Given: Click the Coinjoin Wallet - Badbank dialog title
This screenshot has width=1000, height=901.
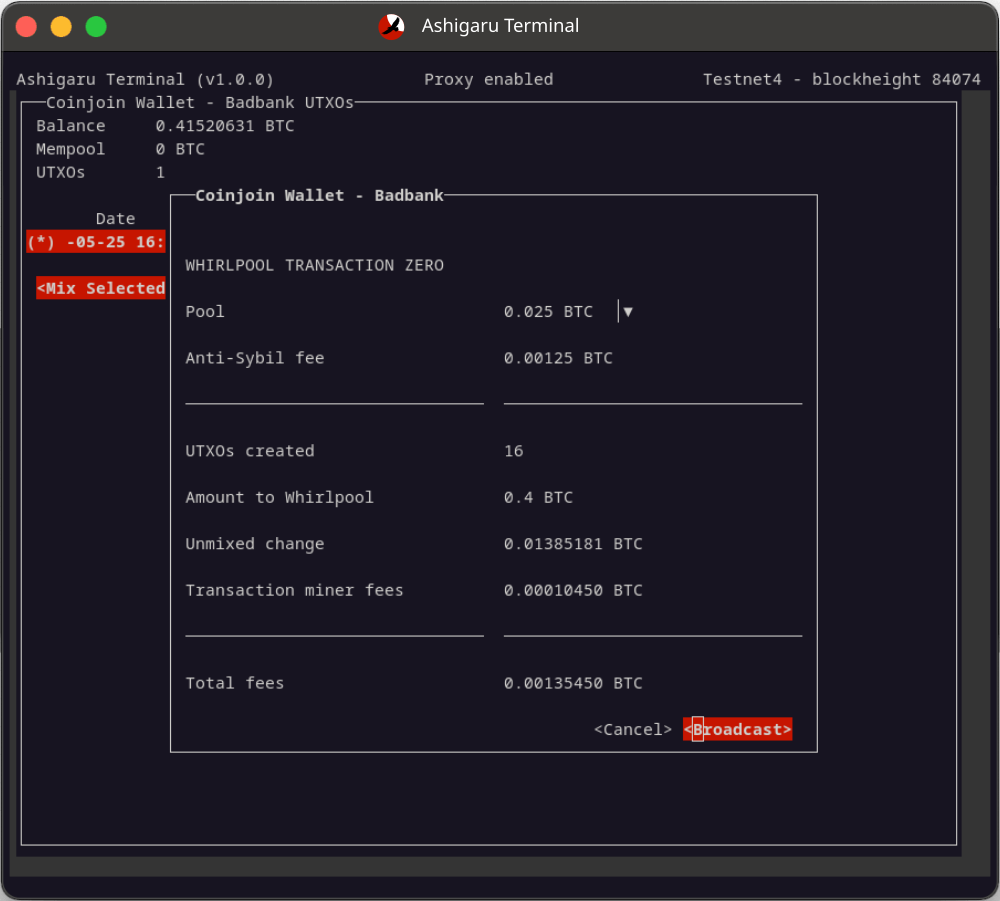Looking at the screenshot, I should tap(319, 196).
